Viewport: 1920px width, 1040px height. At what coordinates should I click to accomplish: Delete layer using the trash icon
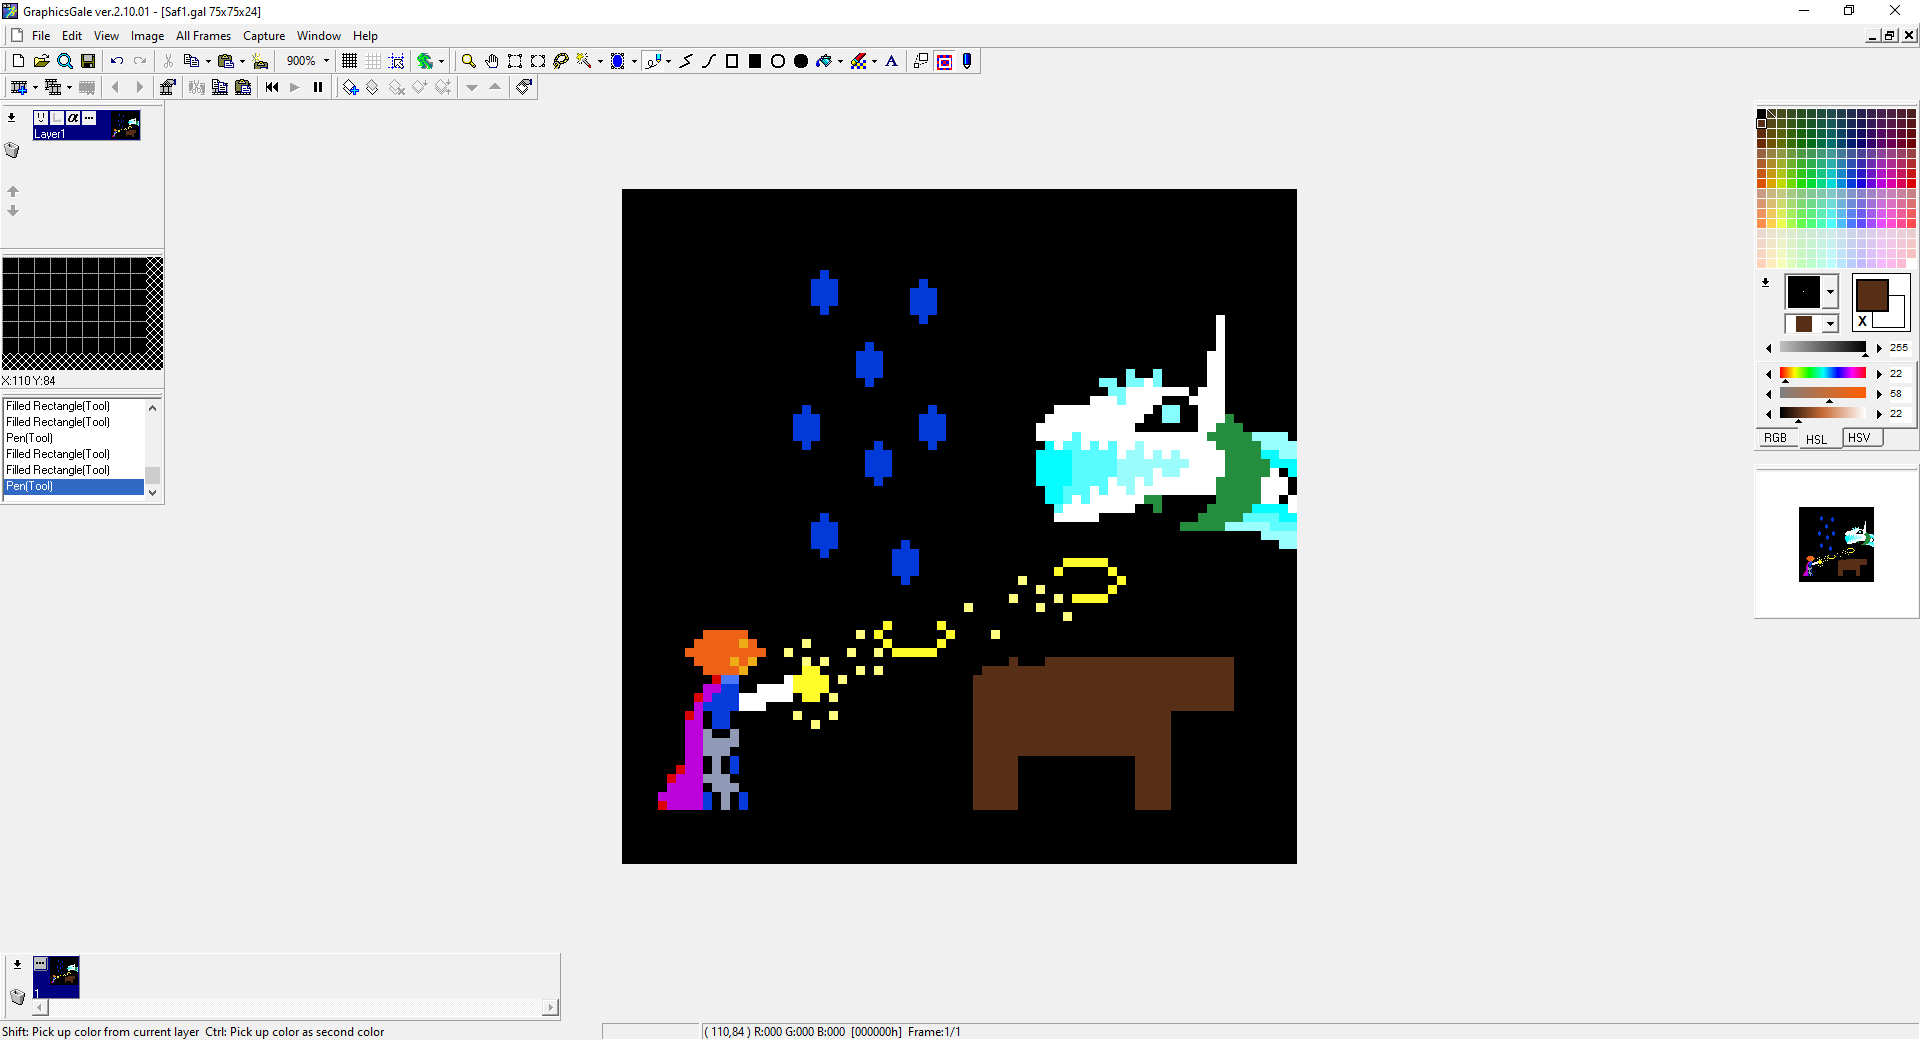click(x=12, y=150)
